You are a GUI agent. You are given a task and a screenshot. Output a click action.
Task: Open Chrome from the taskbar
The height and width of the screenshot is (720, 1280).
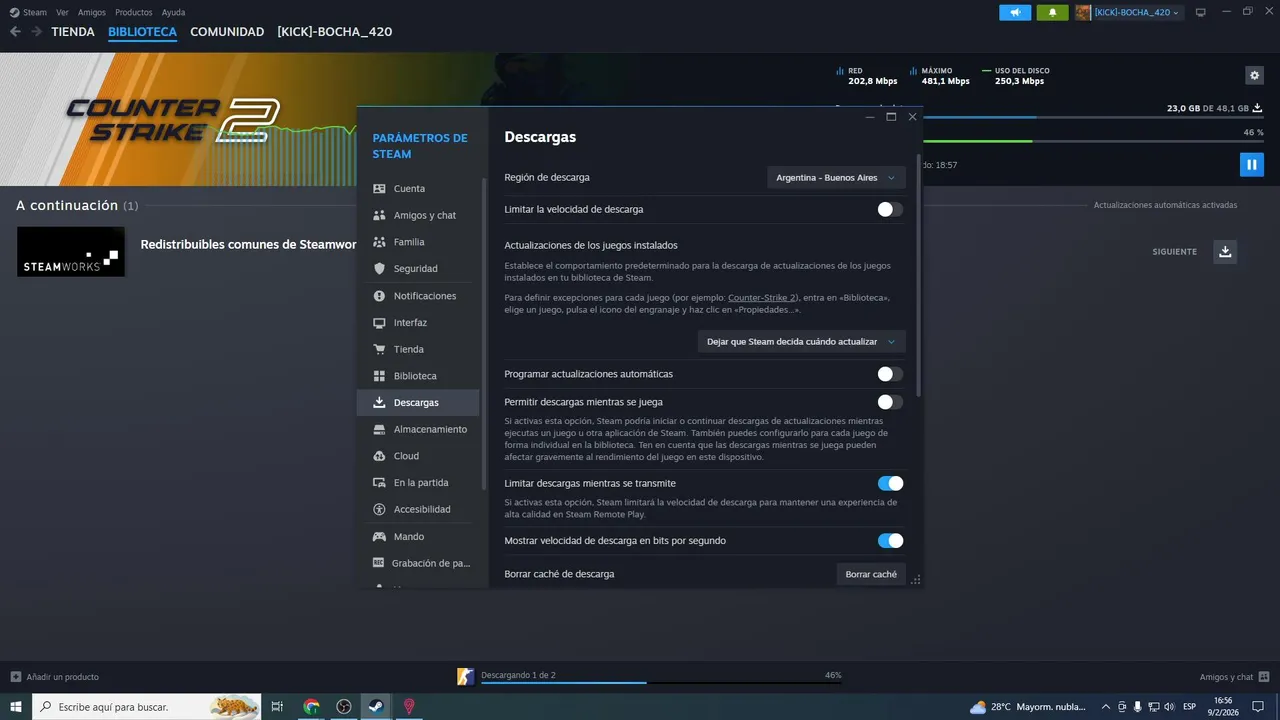tap(311, 706)
